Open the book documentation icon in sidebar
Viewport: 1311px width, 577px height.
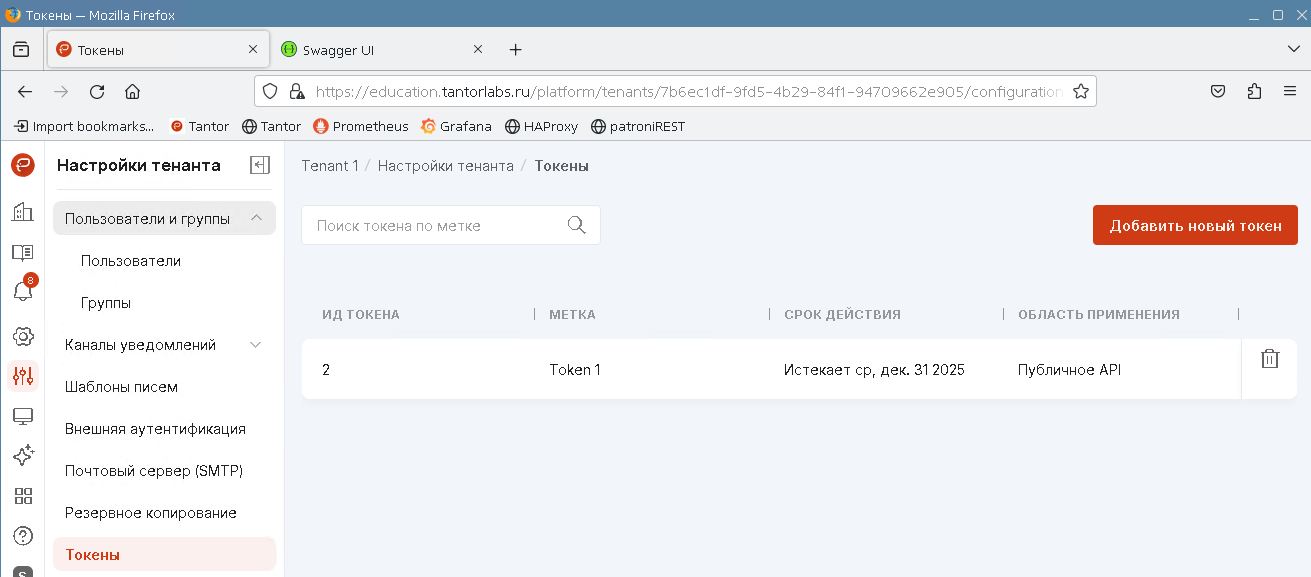coord(23,253)
